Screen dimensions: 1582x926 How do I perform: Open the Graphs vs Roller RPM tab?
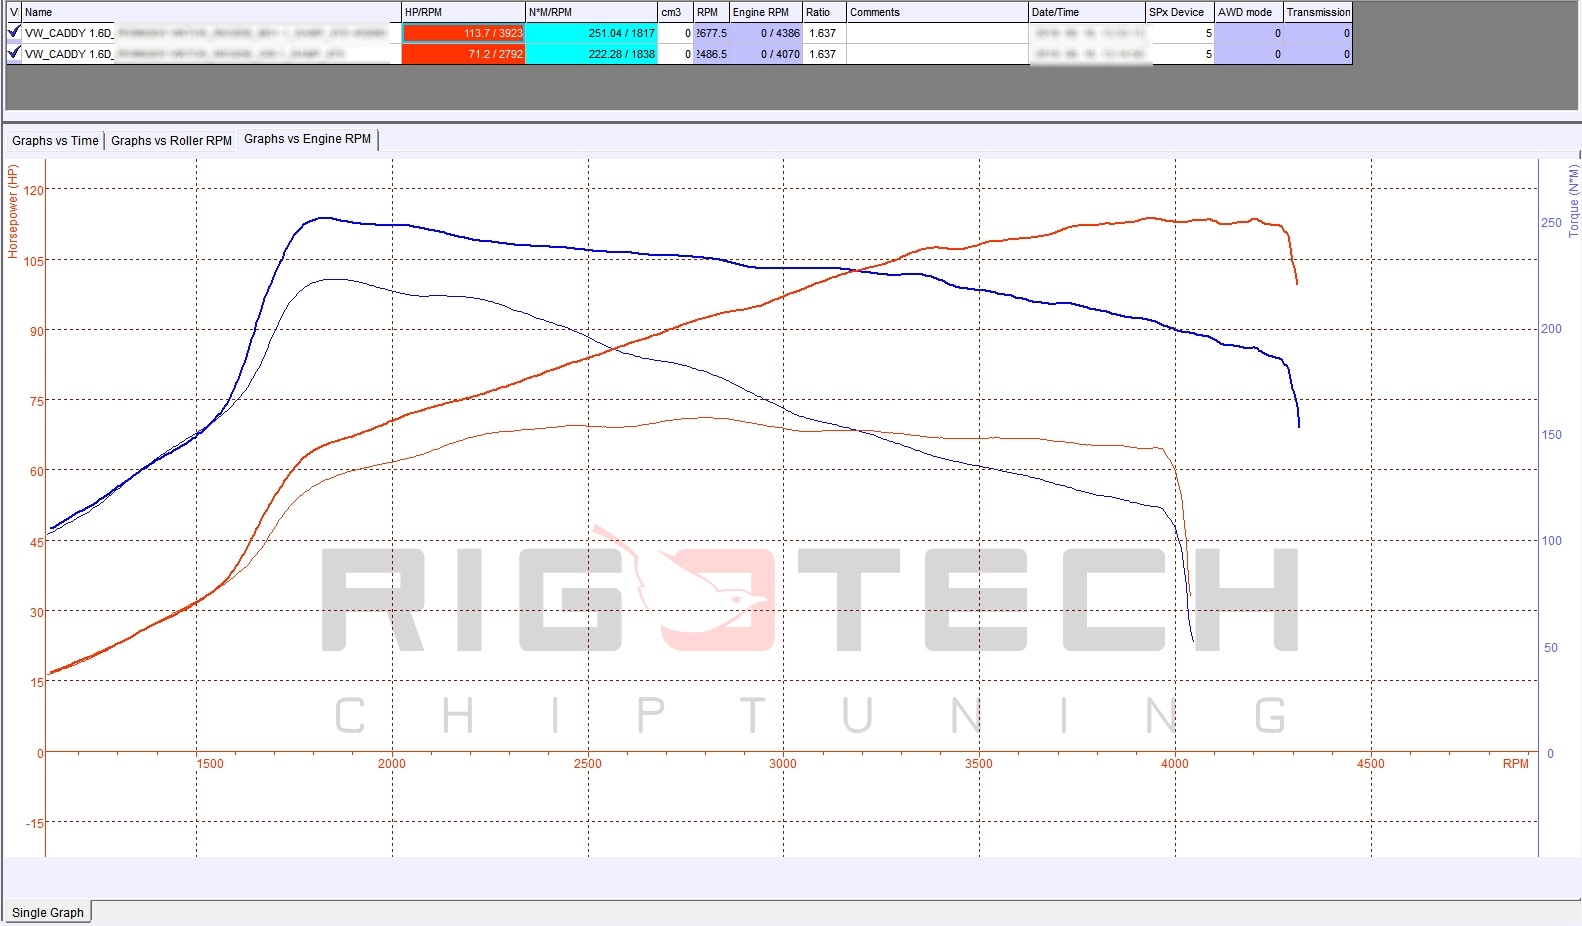(x=171, y=141)
